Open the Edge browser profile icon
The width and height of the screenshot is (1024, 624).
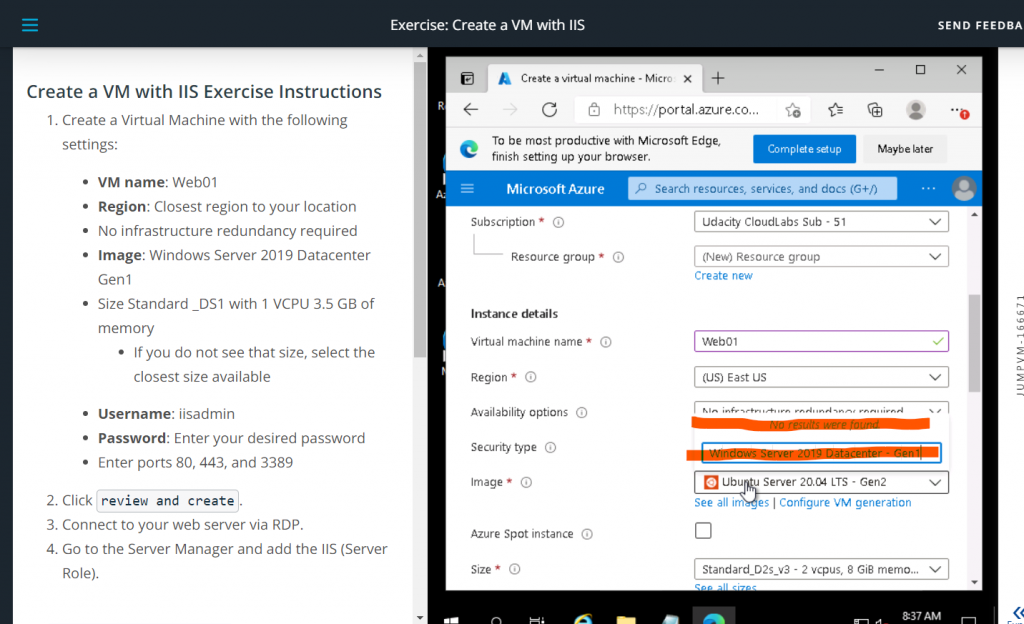(916, 110)
